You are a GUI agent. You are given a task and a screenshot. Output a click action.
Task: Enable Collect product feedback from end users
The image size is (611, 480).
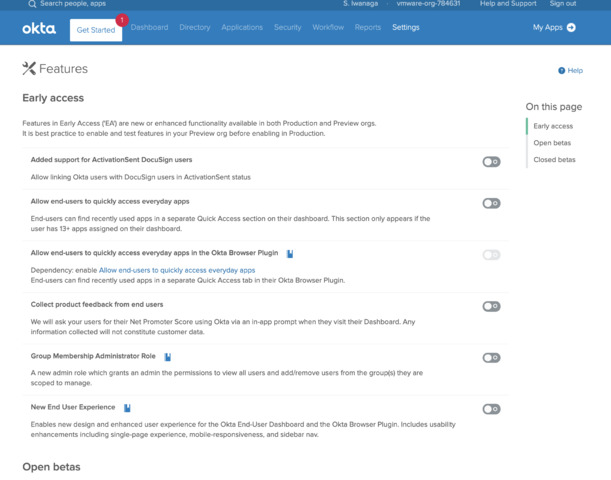click(491, 306)
